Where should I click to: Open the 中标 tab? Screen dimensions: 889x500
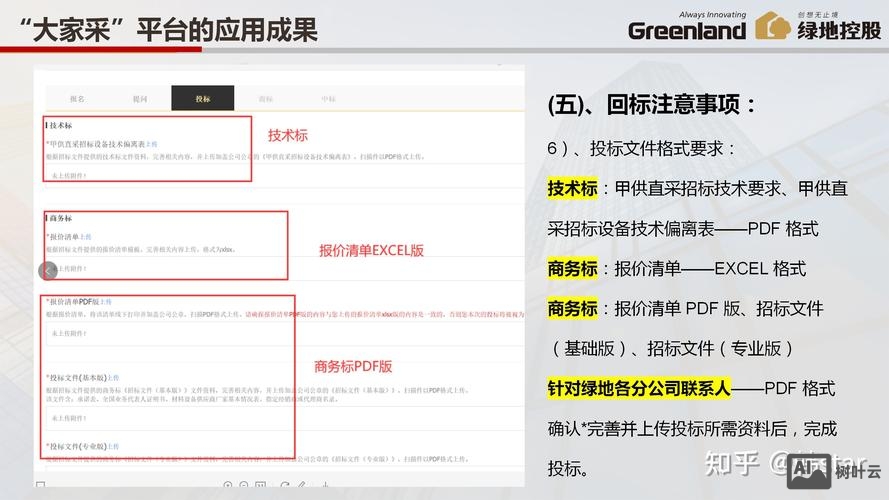pyautogui.click(x=328, y=99)
